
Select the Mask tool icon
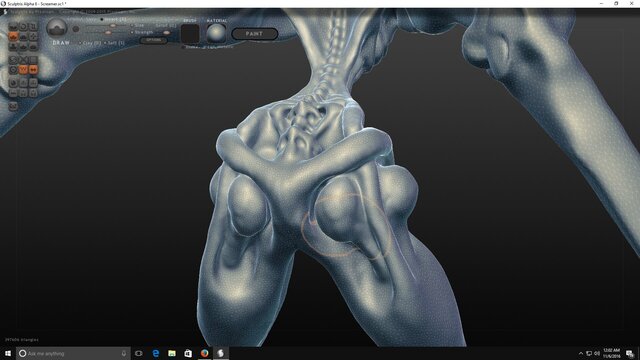13,69
